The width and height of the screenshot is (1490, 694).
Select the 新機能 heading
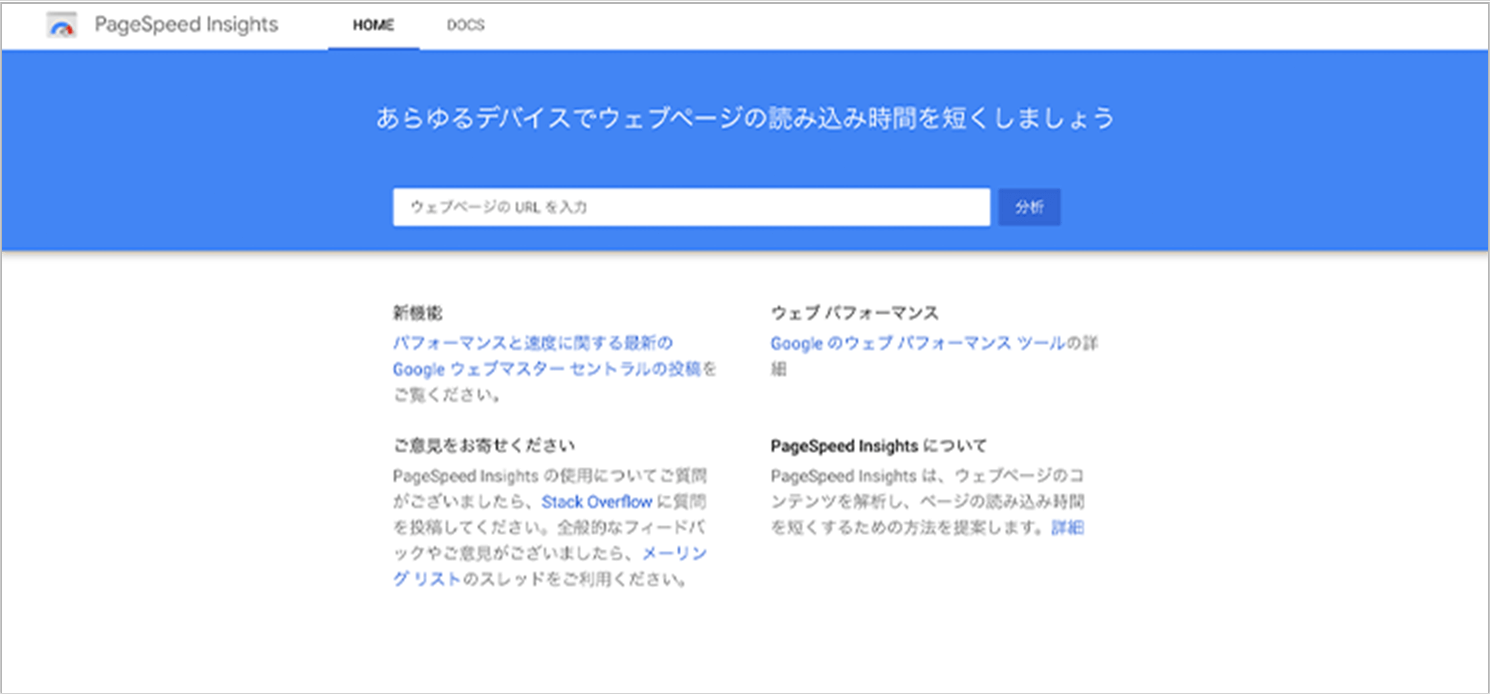tap(418, 314)
